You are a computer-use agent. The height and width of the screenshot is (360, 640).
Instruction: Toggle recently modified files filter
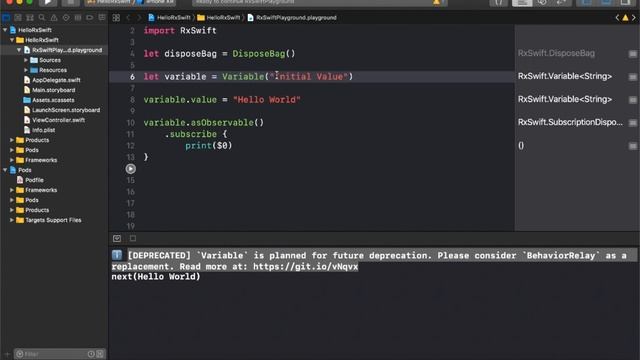point(91,354)
